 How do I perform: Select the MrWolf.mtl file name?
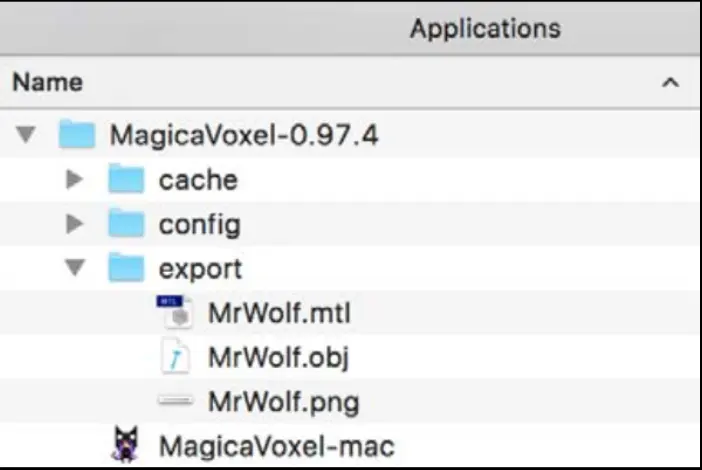[x=279, y=313]
